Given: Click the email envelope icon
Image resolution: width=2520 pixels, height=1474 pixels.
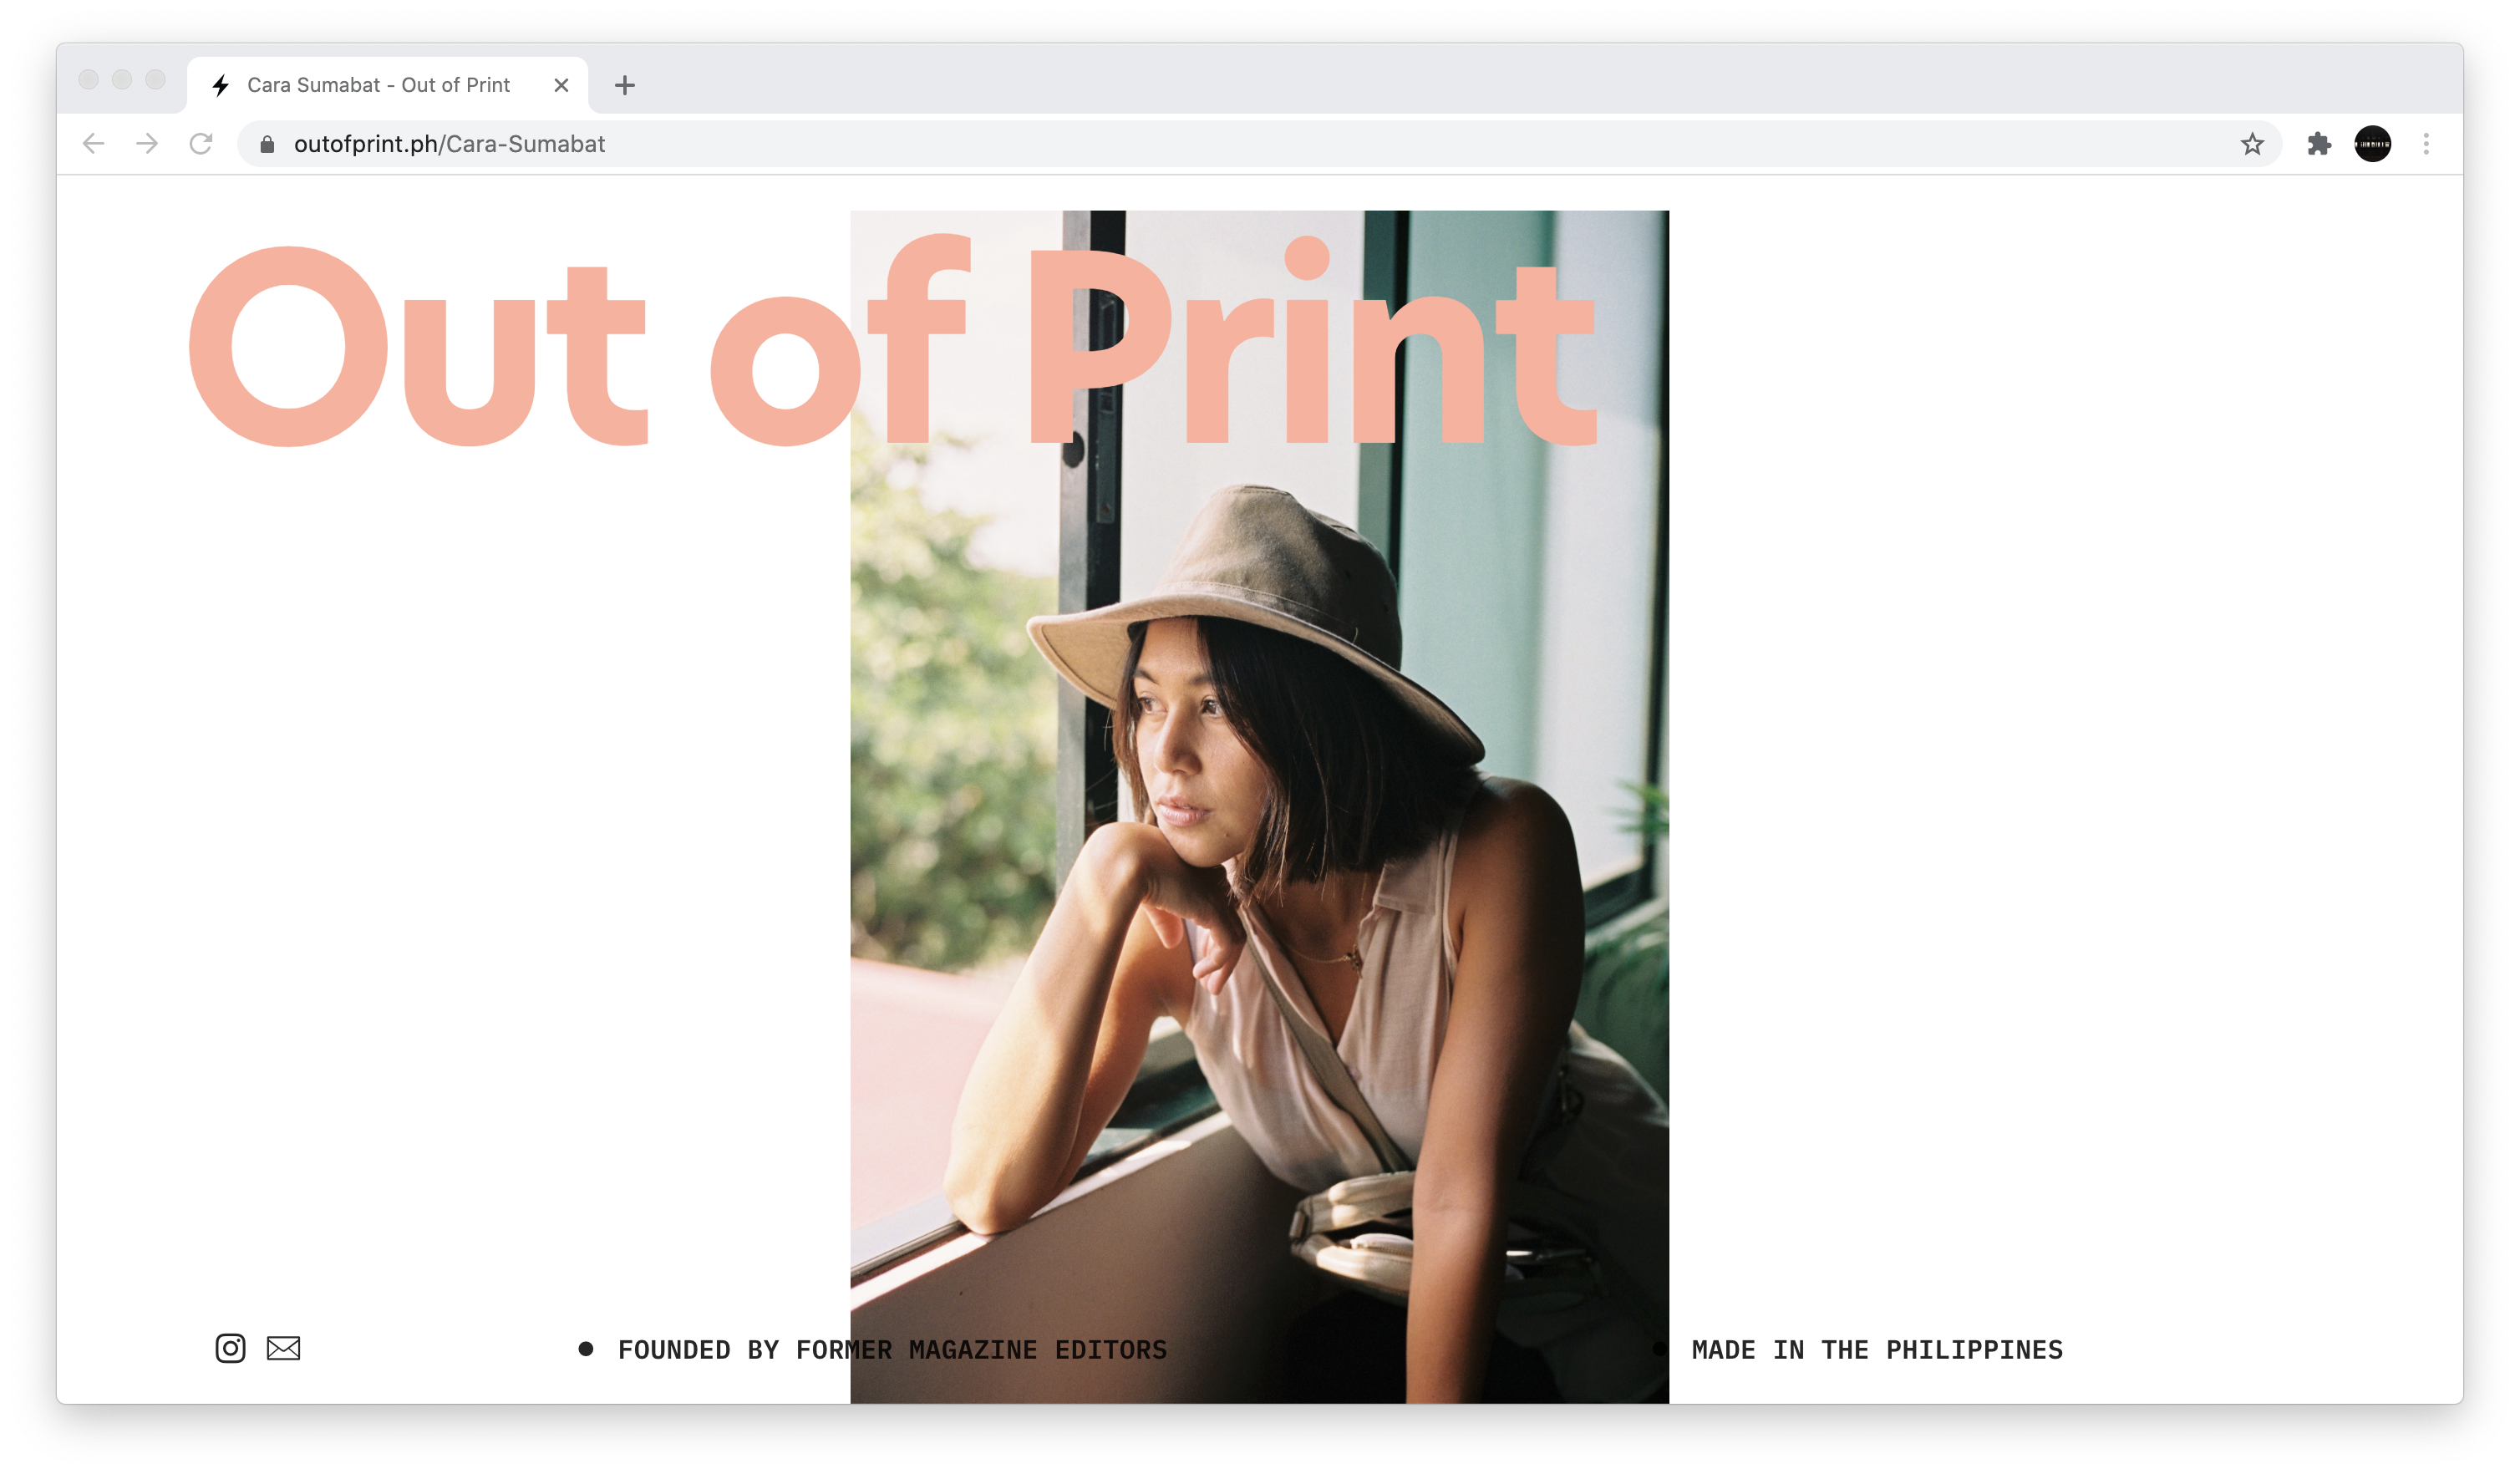Looking at the screenshot, I should [283, 1348].
